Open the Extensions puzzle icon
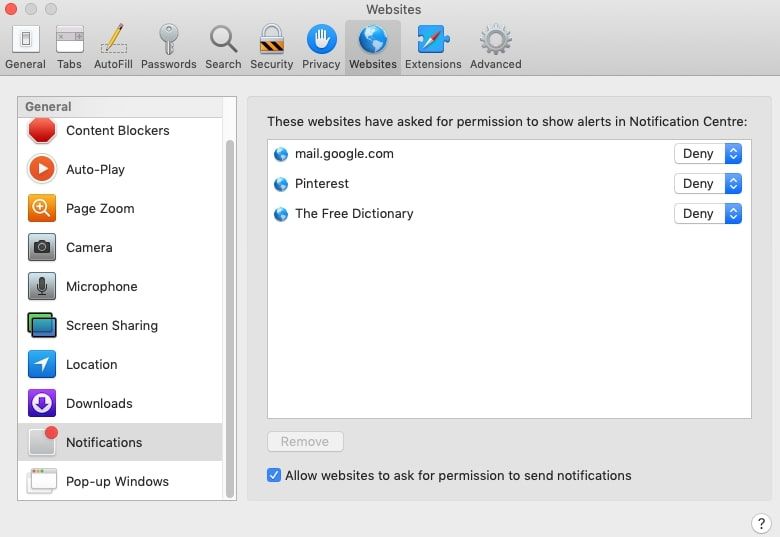 pyautogui.click(x=433, y=39)
